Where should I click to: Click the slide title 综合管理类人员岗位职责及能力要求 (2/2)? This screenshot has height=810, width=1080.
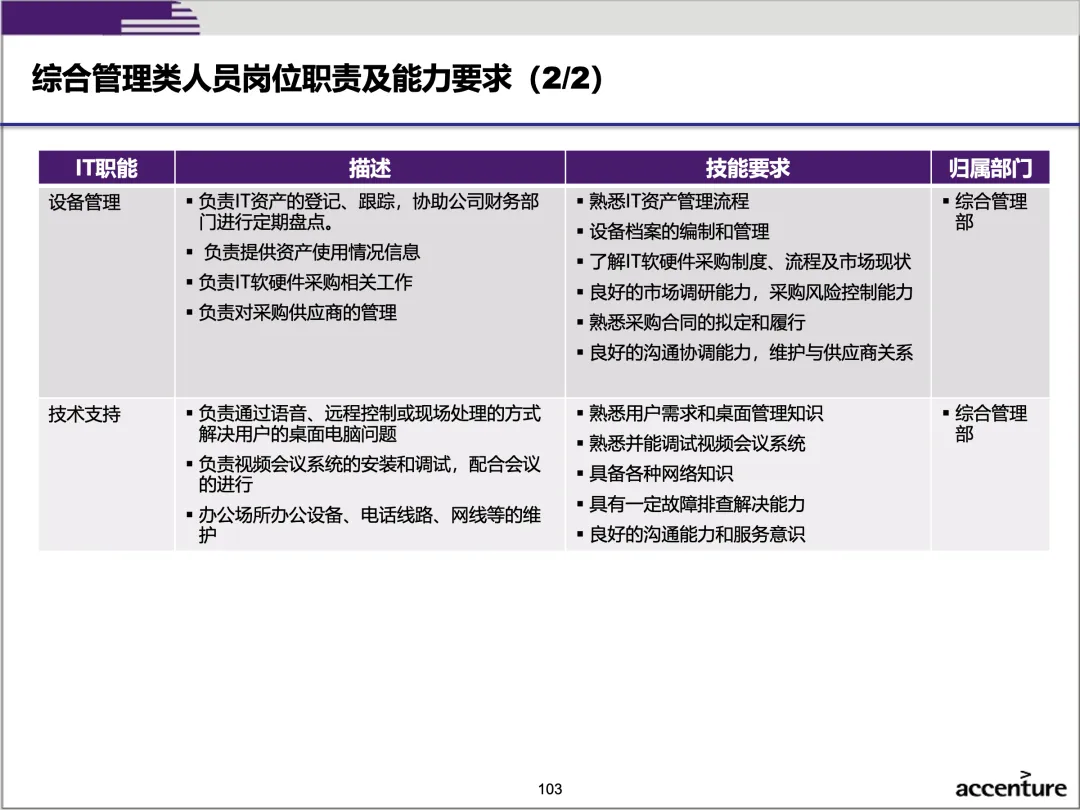pyautogui.click(x=318, y=78)
